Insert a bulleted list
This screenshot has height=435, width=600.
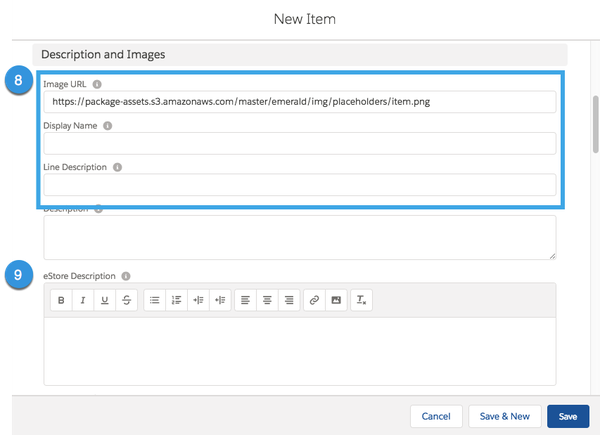[155, 300]
